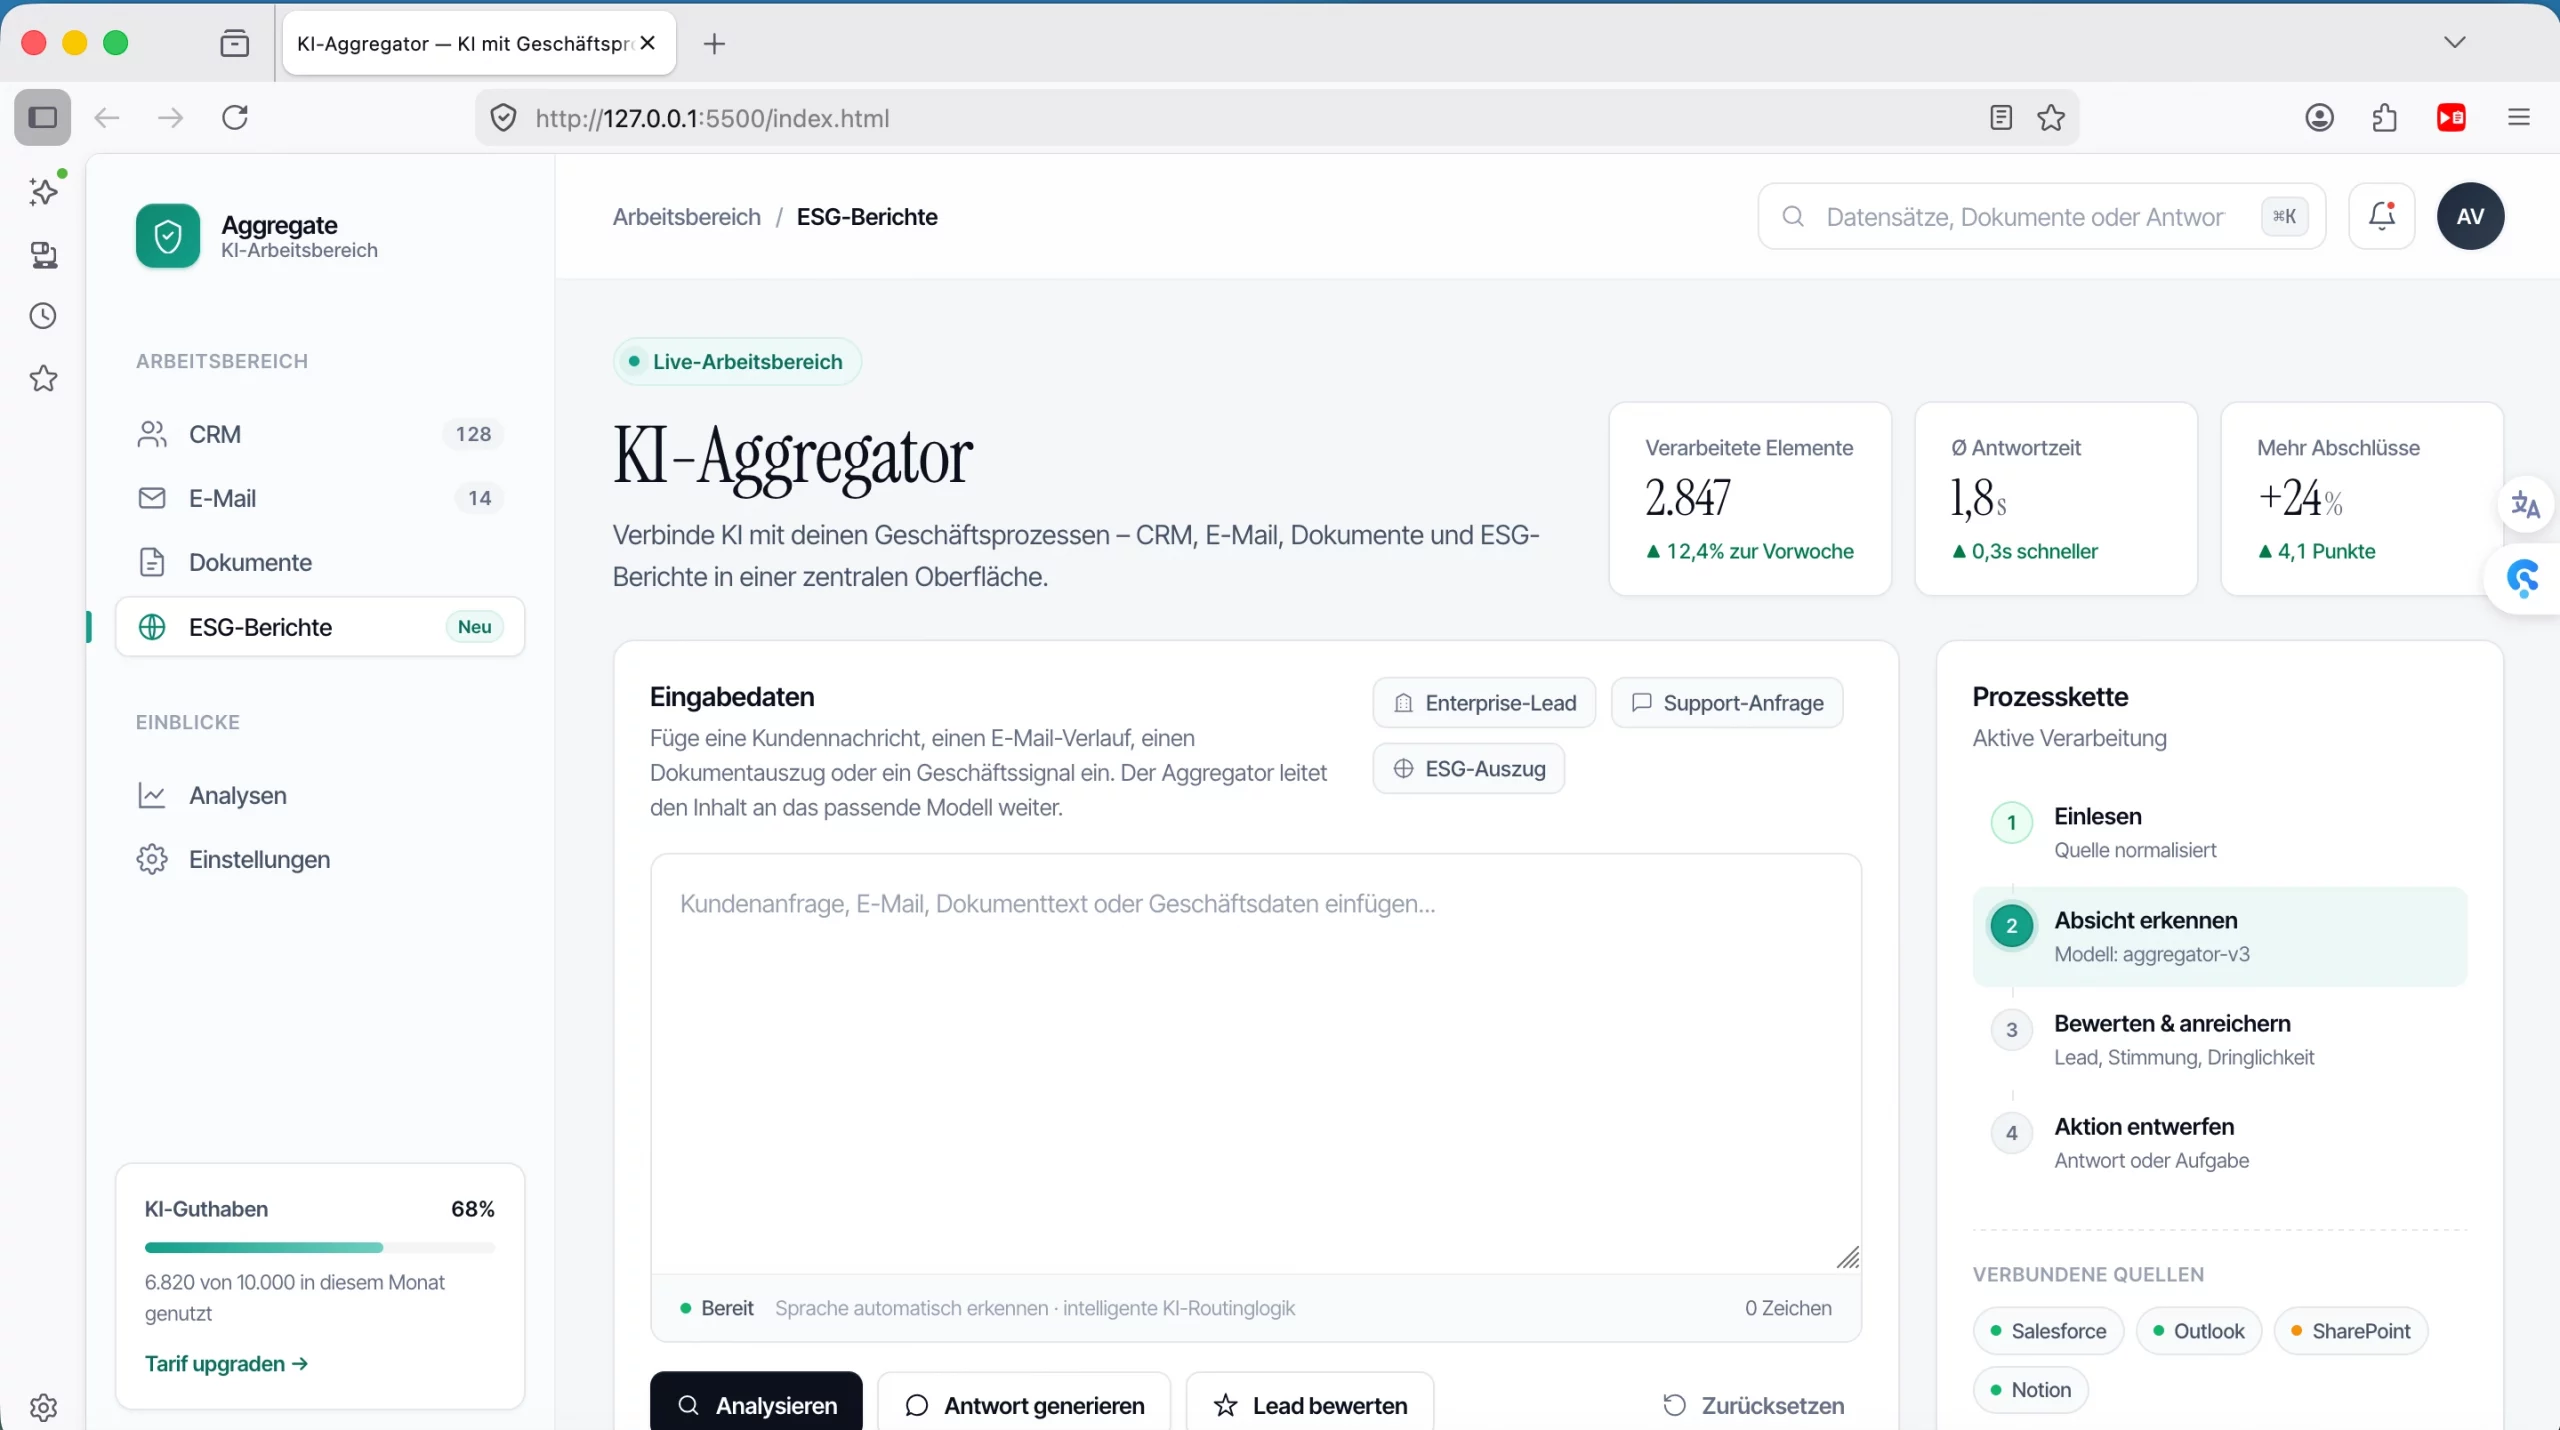The width and height of the screenshot is (2560, 1430).
Task: Bookmark page with the star icon
Action: (x=2051, y=118)
